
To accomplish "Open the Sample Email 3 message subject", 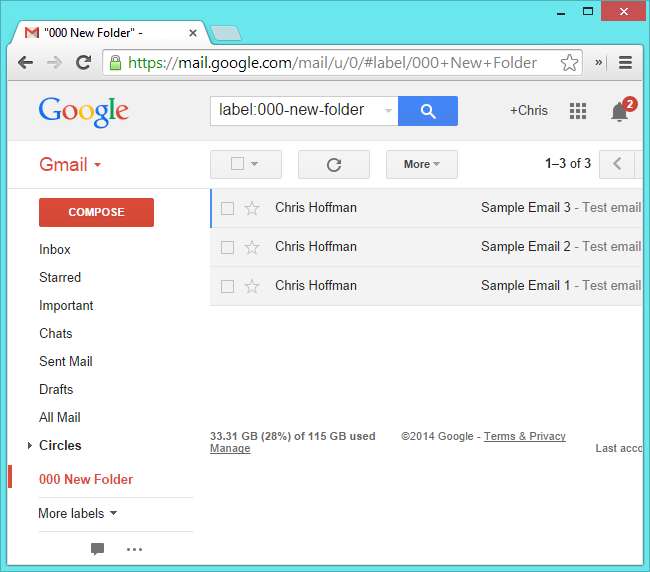I will click(526, 208).
